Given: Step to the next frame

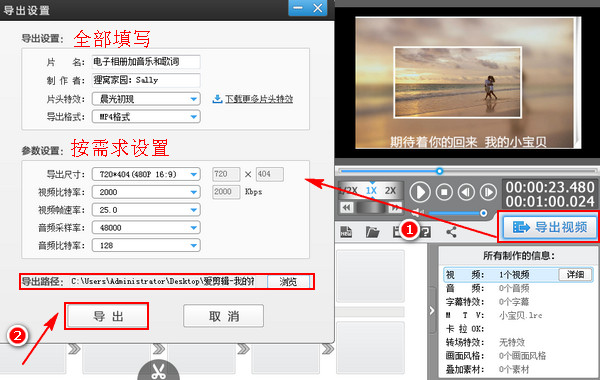Looking at the screenshot, I should point(488,192).
